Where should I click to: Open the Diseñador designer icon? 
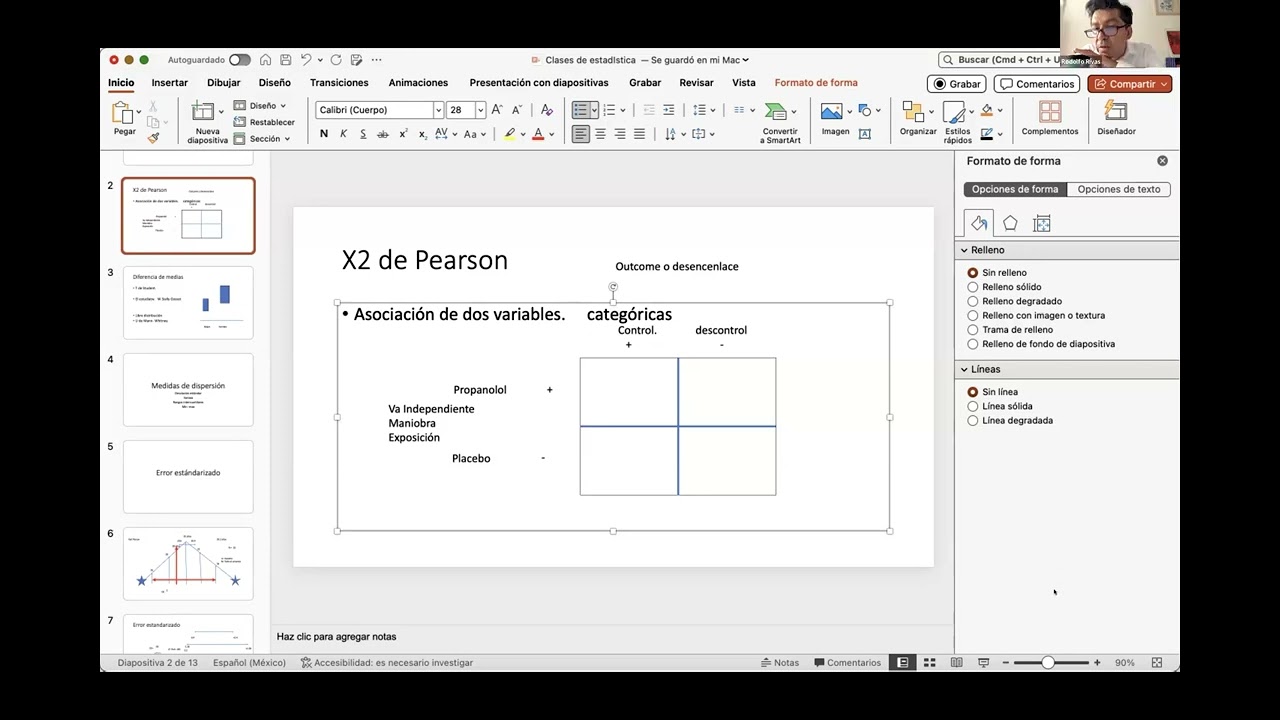point(1116,112)
